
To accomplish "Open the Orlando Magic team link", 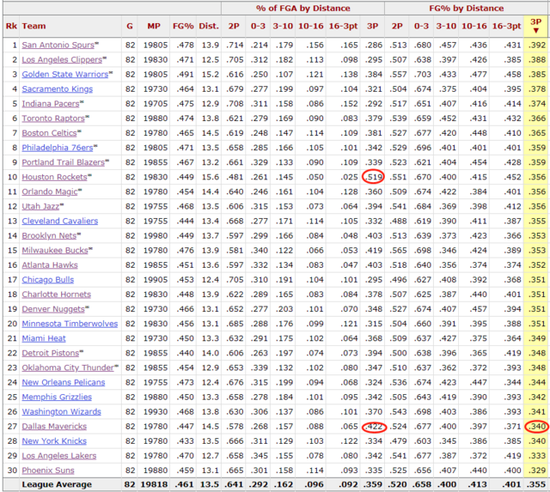I will point(49,192).
